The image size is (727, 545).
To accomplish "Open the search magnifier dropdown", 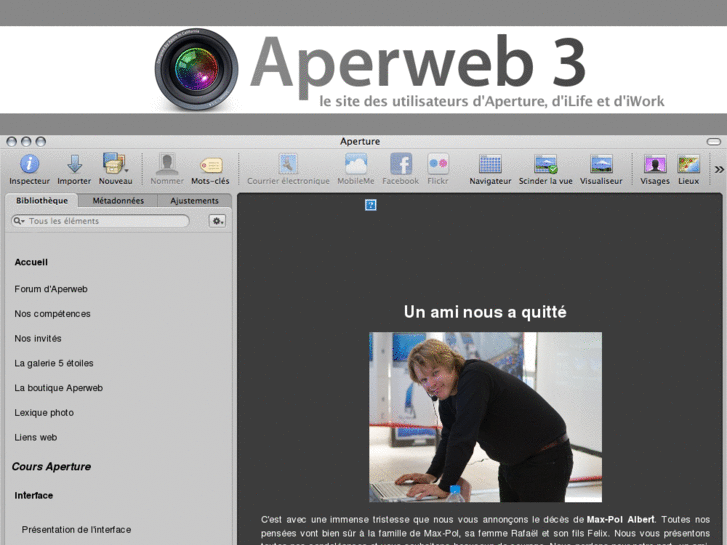I will click(19, 221).
